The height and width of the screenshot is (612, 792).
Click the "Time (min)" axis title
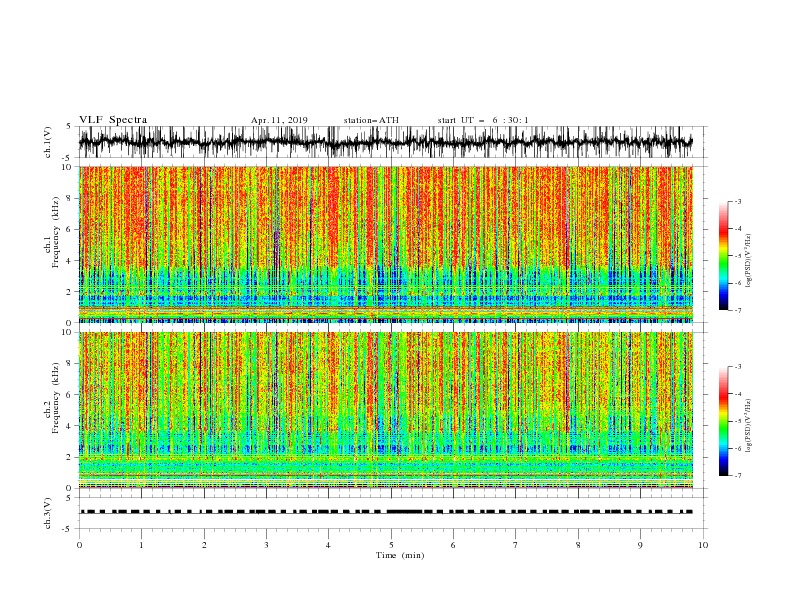tap(400, 555)
